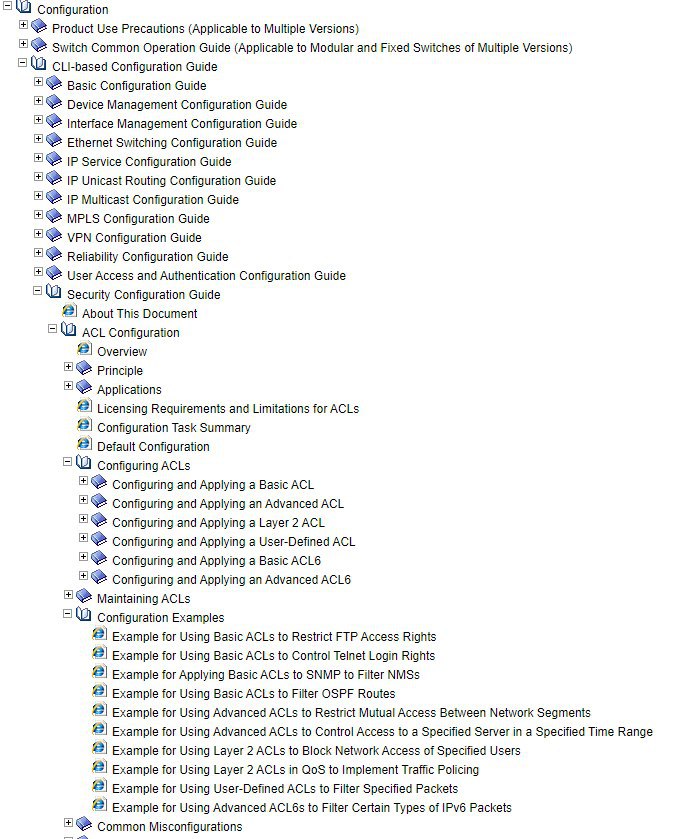Open Advanced ACLs Restrict Mutual Access example

351,713
